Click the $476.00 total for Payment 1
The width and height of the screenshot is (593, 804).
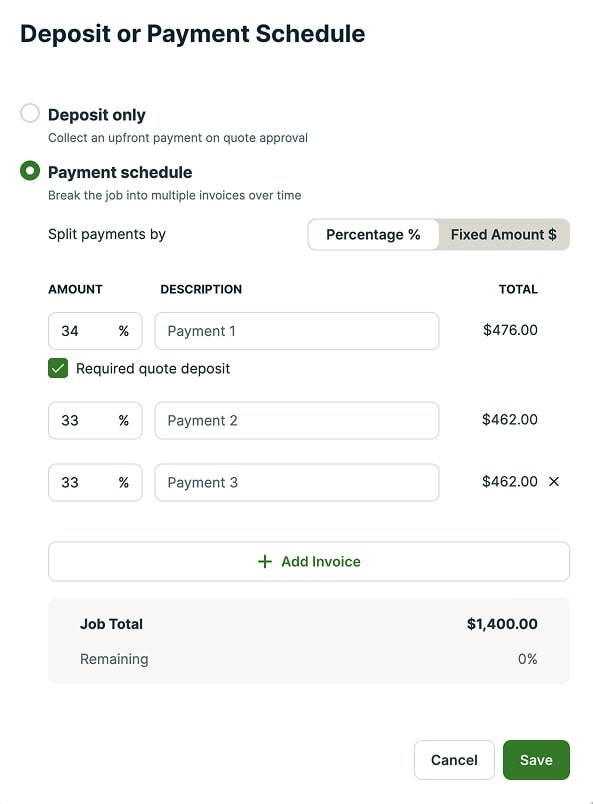coord(518,330)
